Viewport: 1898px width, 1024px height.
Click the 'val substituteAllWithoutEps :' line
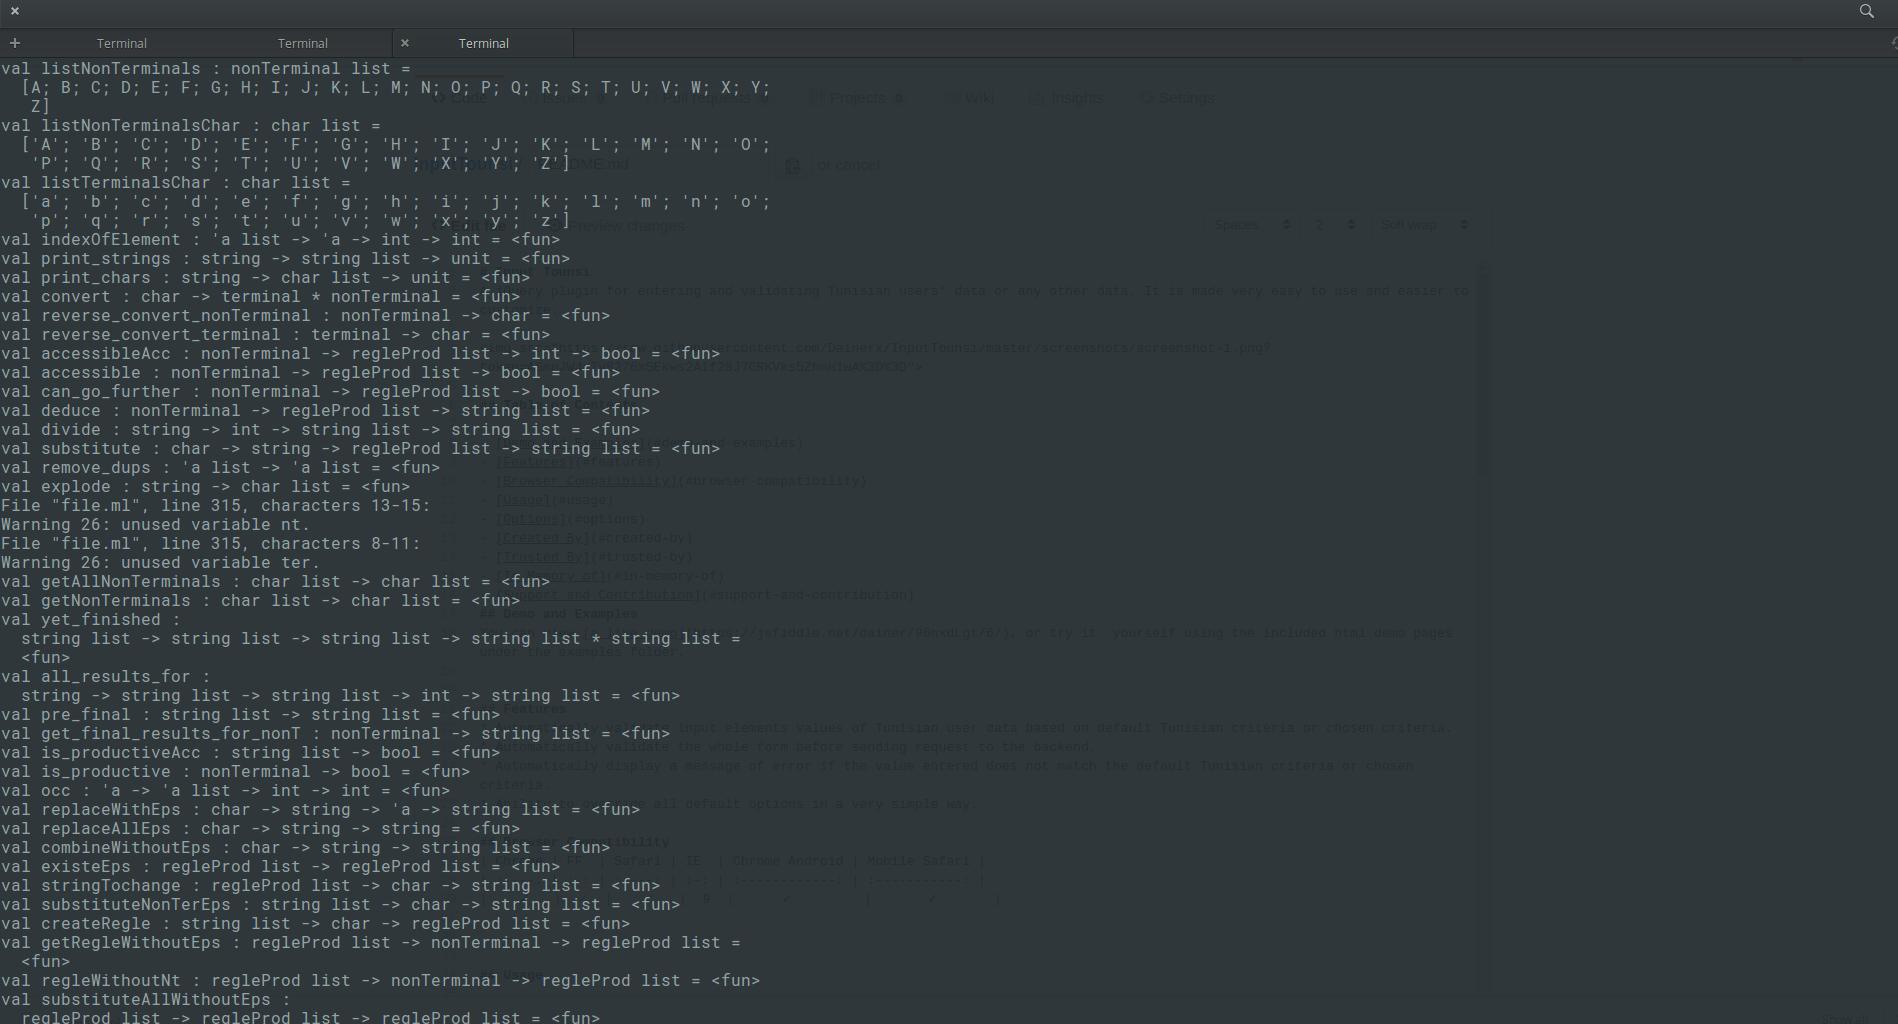point(146,1000)
